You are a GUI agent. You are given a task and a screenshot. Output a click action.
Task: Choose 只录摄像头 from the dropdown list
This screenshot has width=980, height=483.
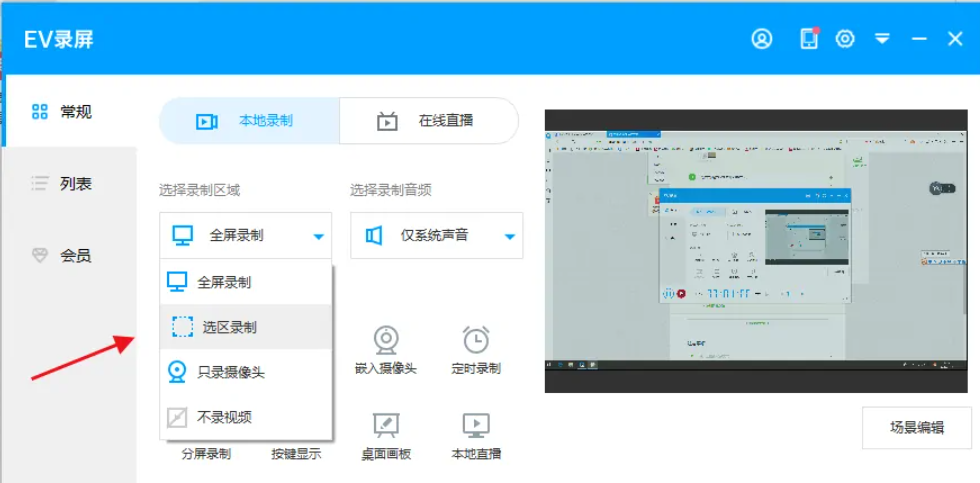pos(246,372)
